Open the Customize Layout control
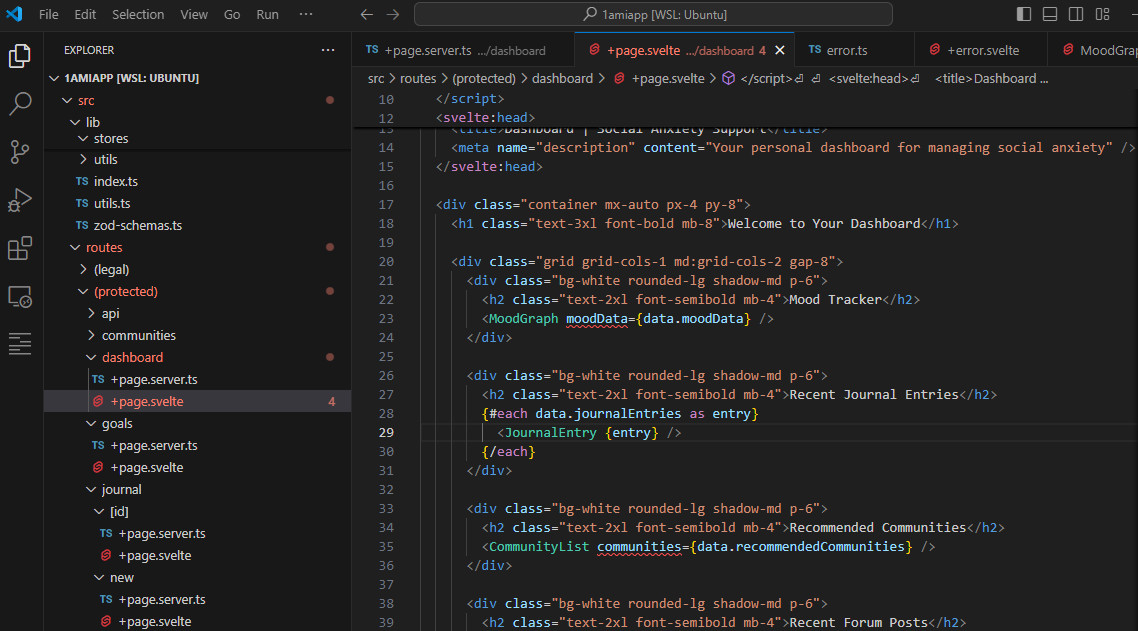The image size is (1138, 631). pos(1101,13)
